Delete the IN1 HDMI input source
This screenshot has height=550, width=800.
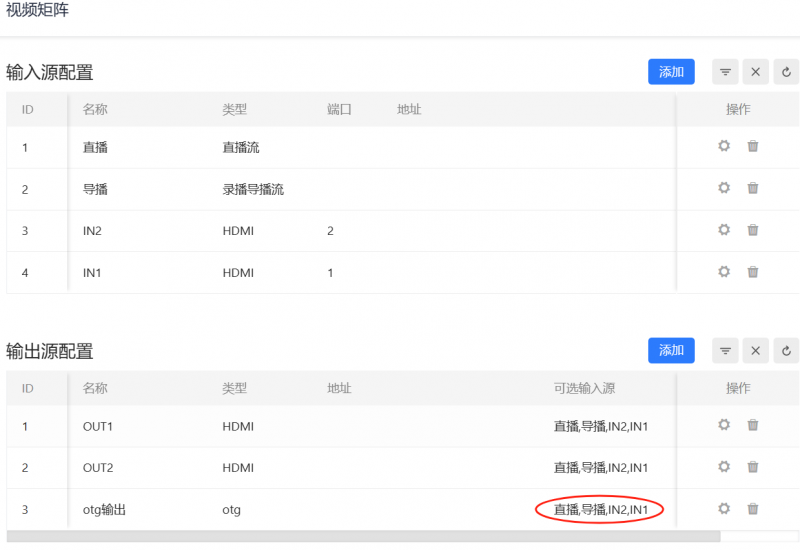[753, 272]
